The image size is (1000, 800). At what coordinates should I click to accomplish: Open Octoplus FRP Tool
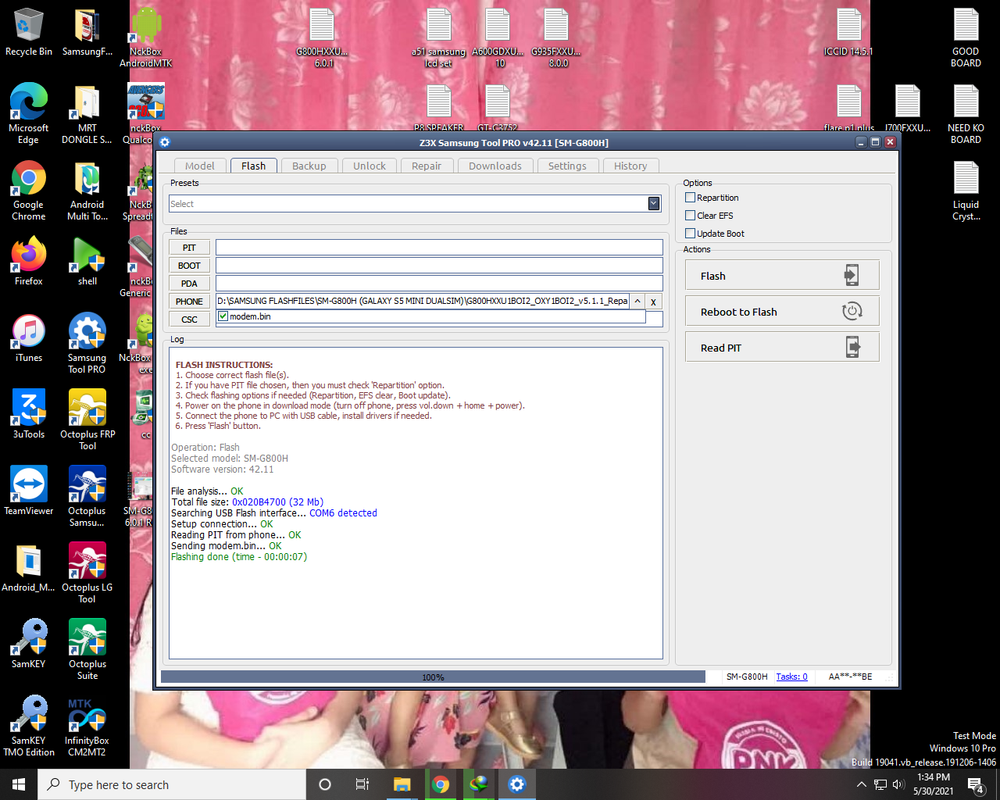(x=87, y=420)
